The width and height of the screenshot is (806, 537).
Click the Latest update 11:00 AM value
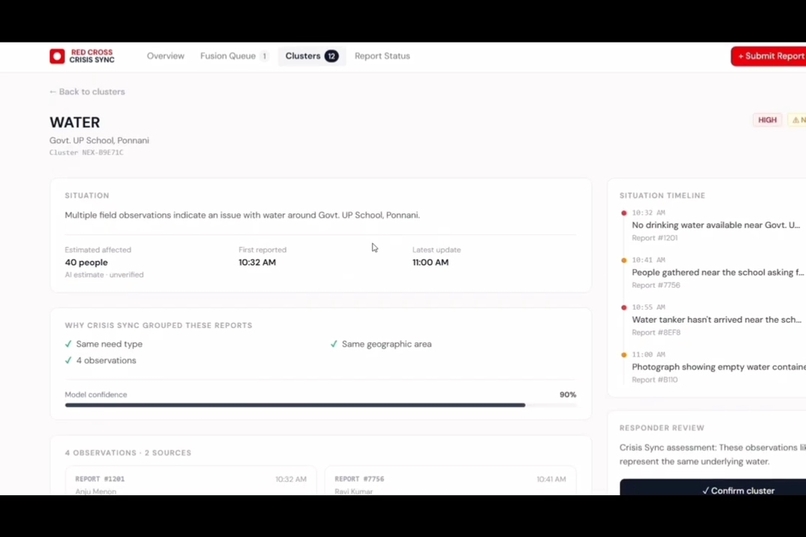point(430,262)
